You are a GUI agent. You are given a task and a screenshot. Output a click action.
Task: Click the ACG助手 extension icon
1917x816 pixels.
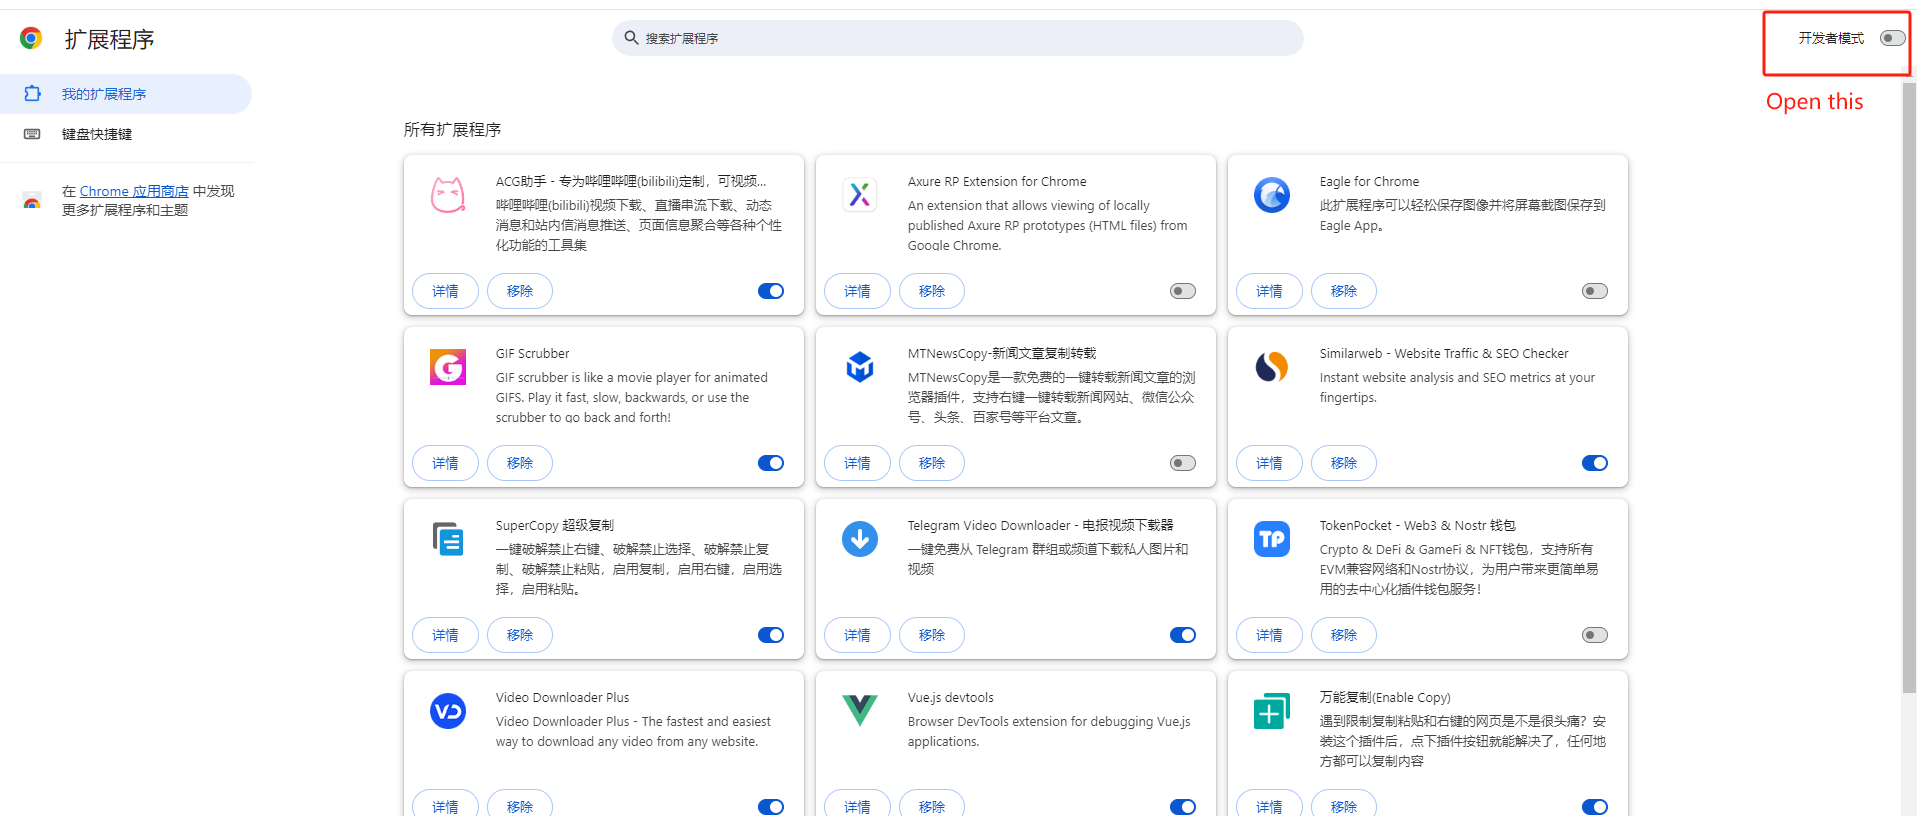click(448, 195)
